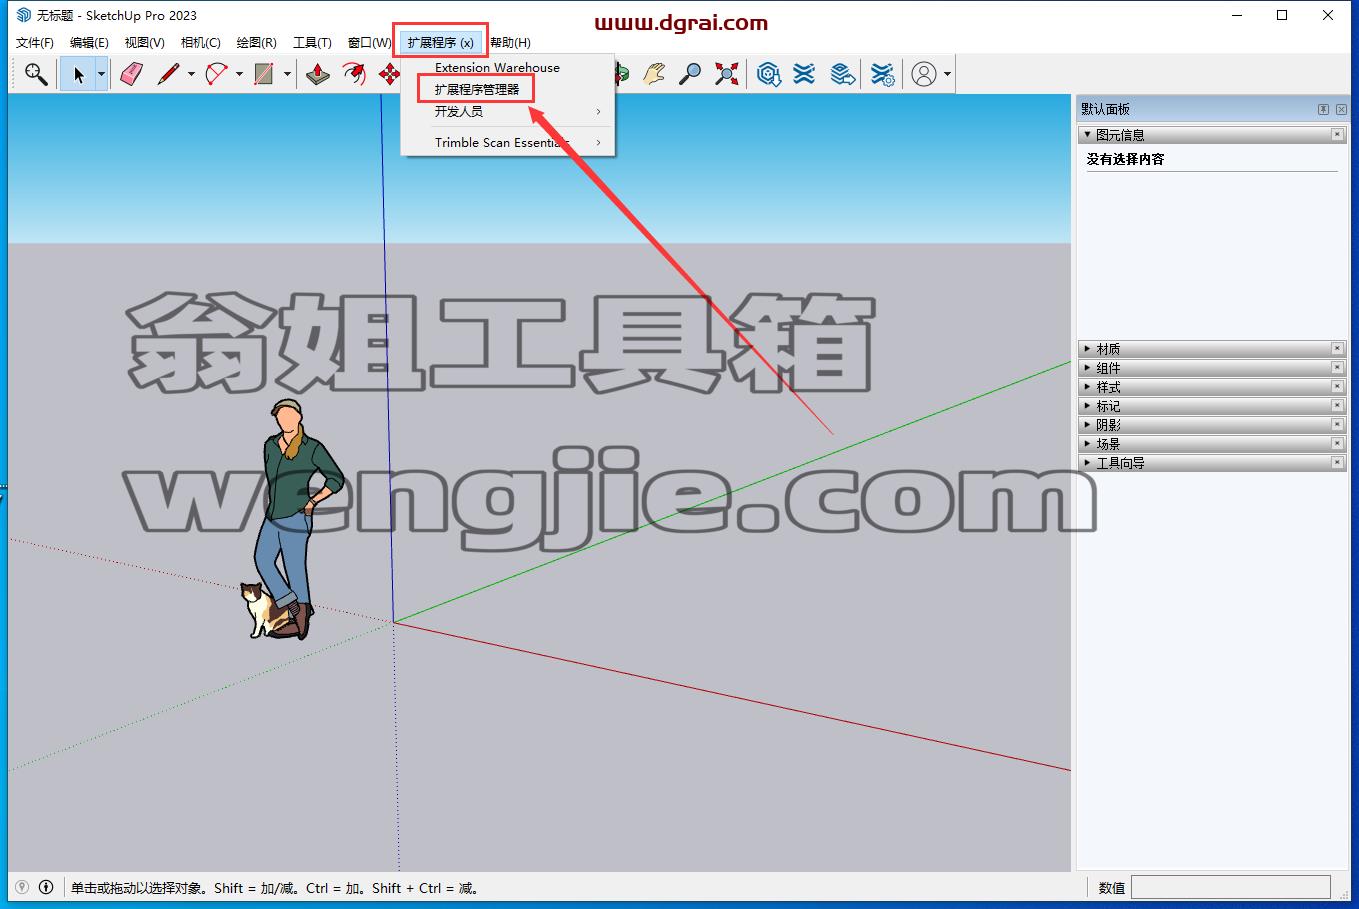Screen dimensions: 1359x909
Task: Select the red-arrows Move tool
Action: pyautogui.click(x=389, y=74)
